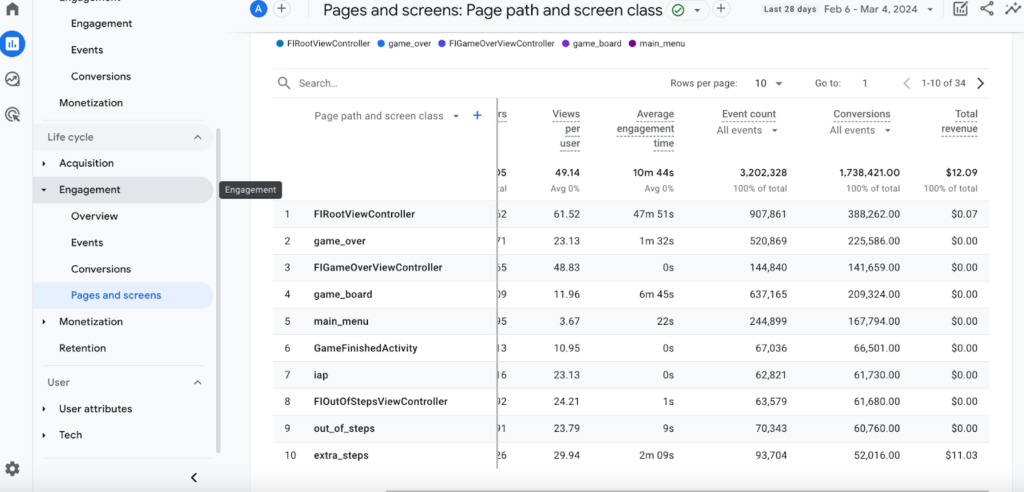Image resolution: width=1024 pixels, height=492 pixels.
Task: Open the Explore icon in left rail
Action: (x=12, y=80)
